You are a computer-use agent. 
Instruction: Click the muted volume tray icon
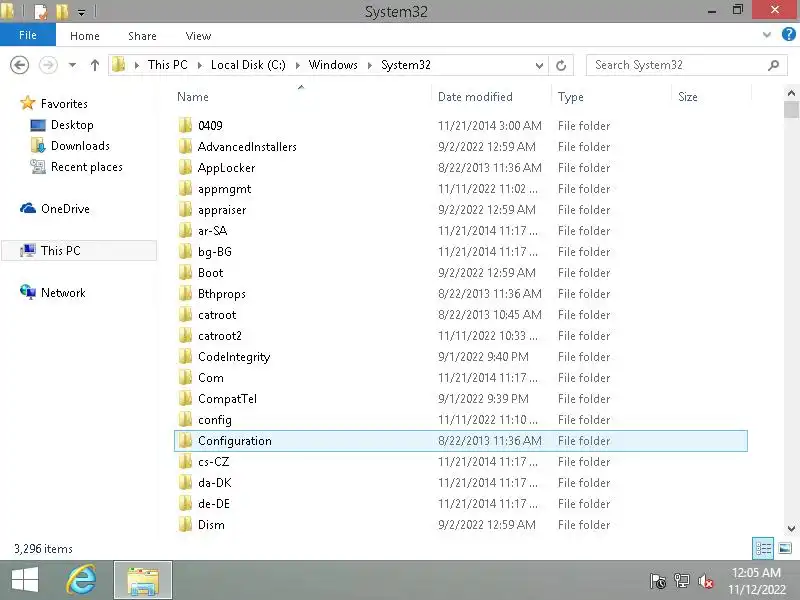[706, 581]
